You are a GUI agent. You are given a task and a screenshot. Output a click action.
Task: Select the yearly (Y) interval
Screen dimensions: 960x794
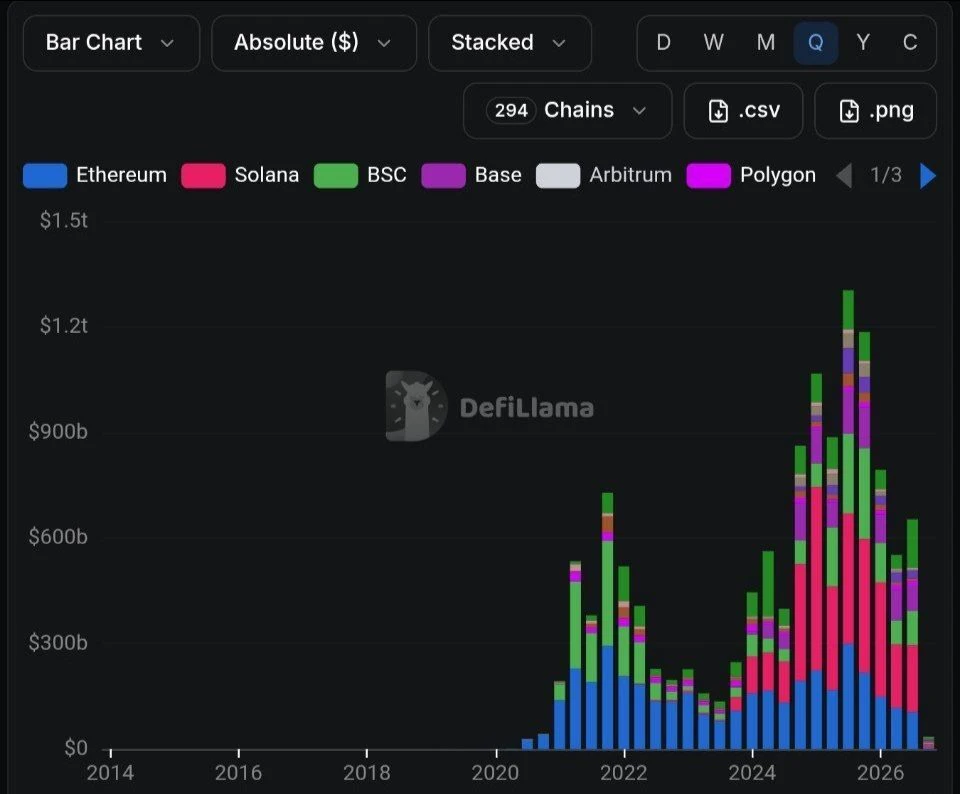pos(863,43)
